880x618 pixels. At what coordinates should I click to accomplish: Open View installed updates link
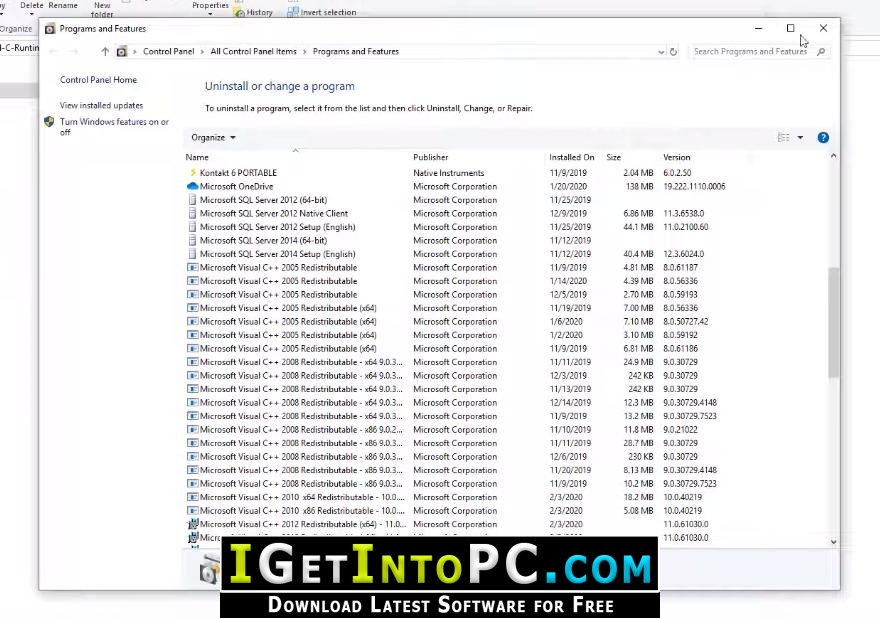click(101, 106)
